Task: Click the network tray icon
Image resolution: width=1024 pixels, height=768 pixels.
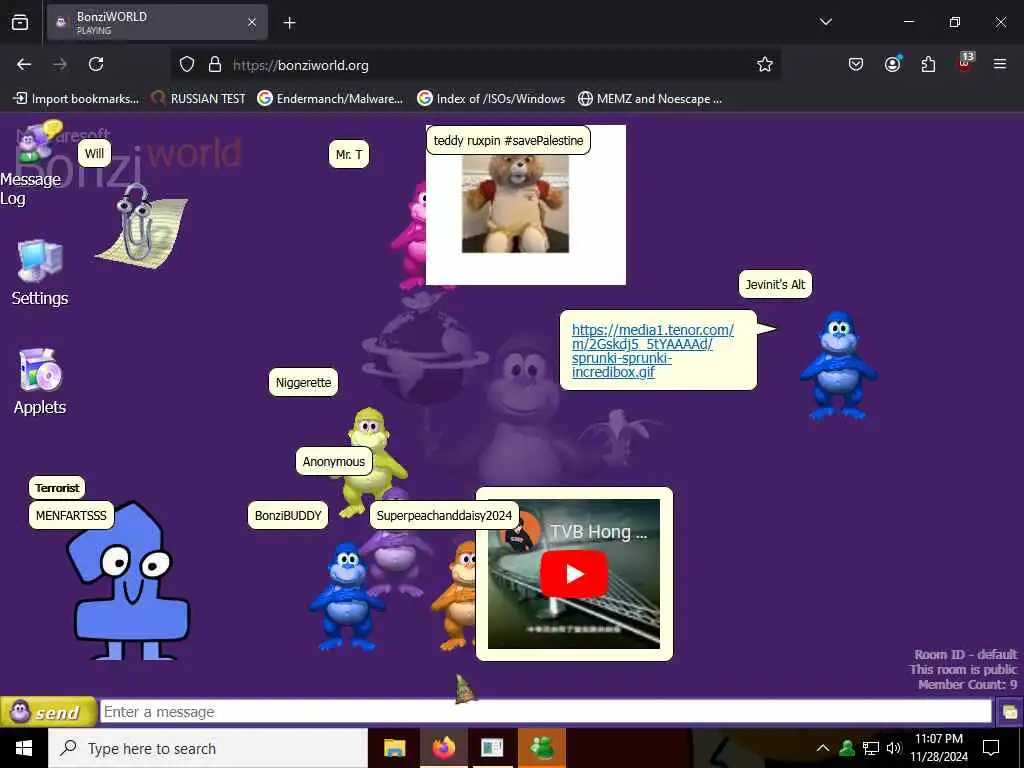Action: [871, 748]
